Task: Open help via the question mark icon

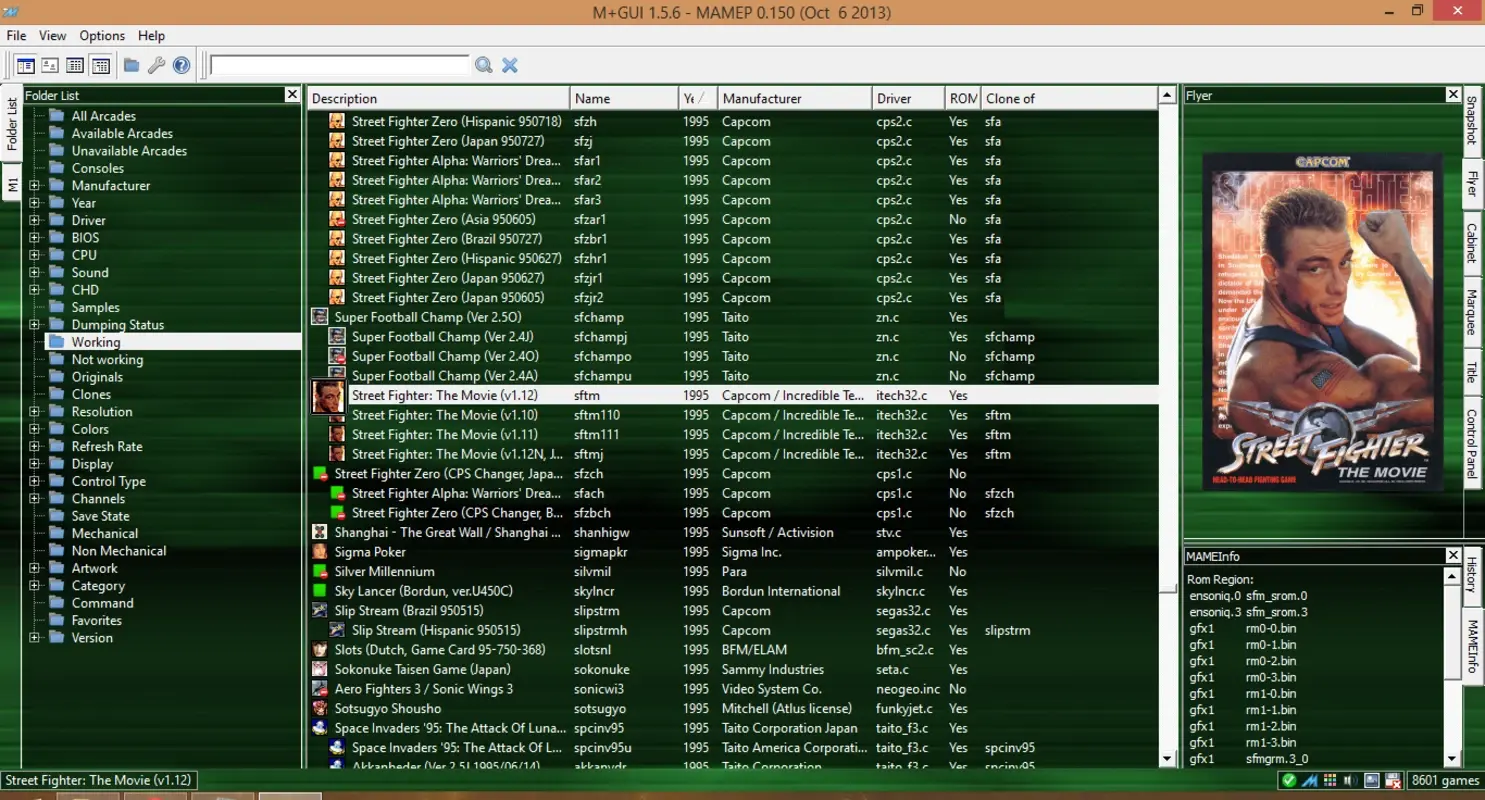Action: 182,65
